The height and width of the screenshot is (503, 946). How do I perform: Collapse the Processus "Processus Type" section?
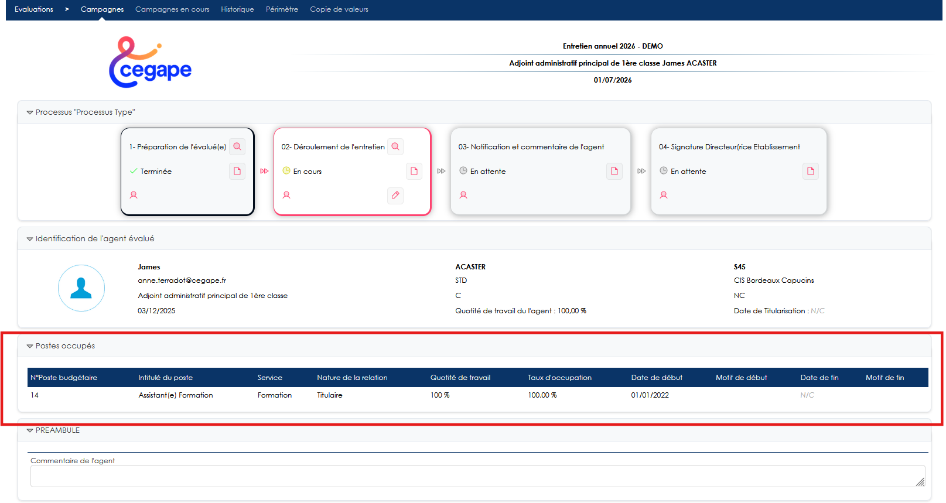point(30,113)
